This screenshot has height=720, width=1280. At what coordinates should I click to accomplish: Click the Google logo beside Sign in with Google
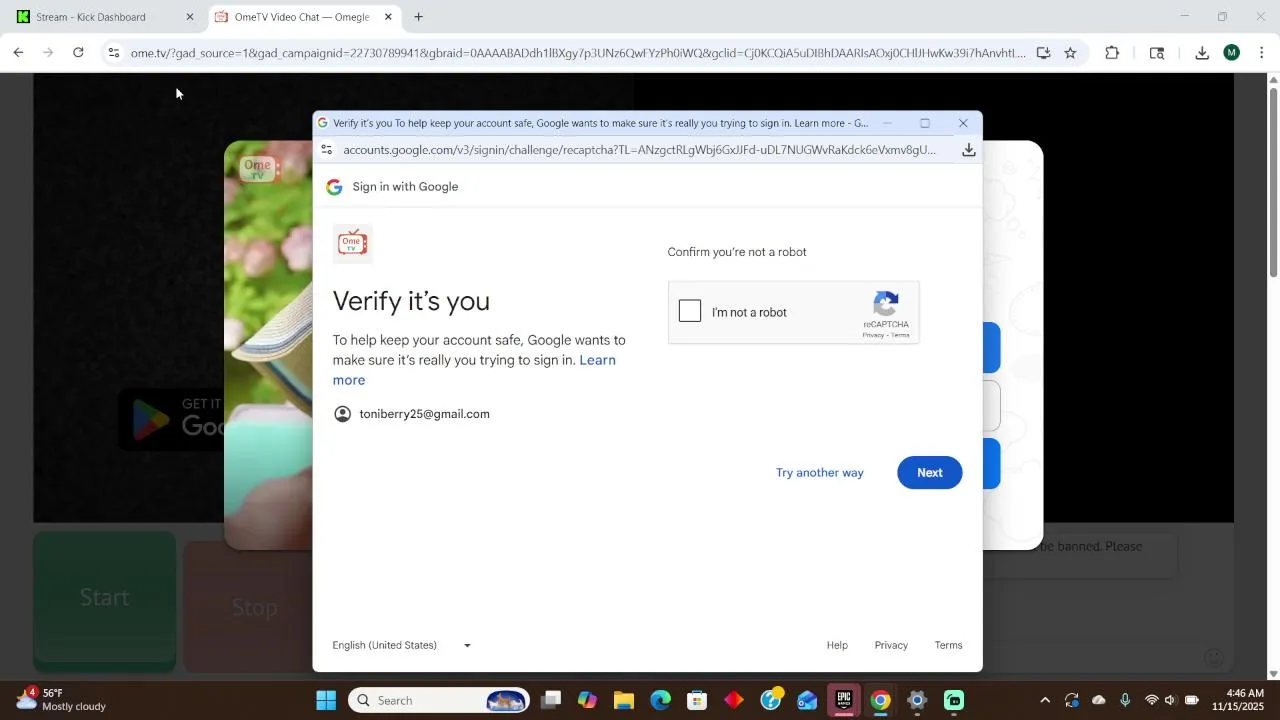point(334,187)
